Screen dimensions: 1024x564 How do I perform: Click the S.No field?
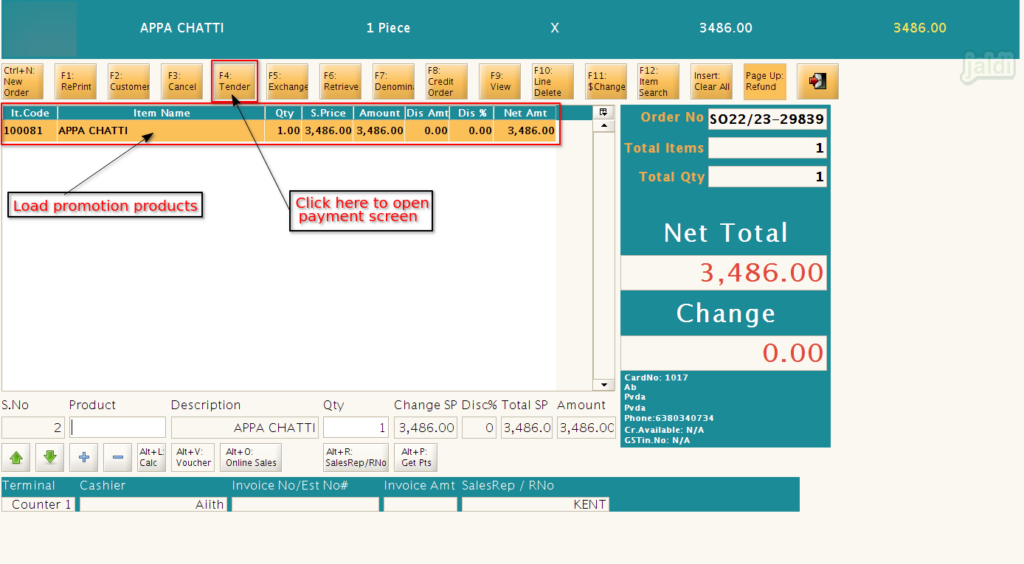[33, 428]
